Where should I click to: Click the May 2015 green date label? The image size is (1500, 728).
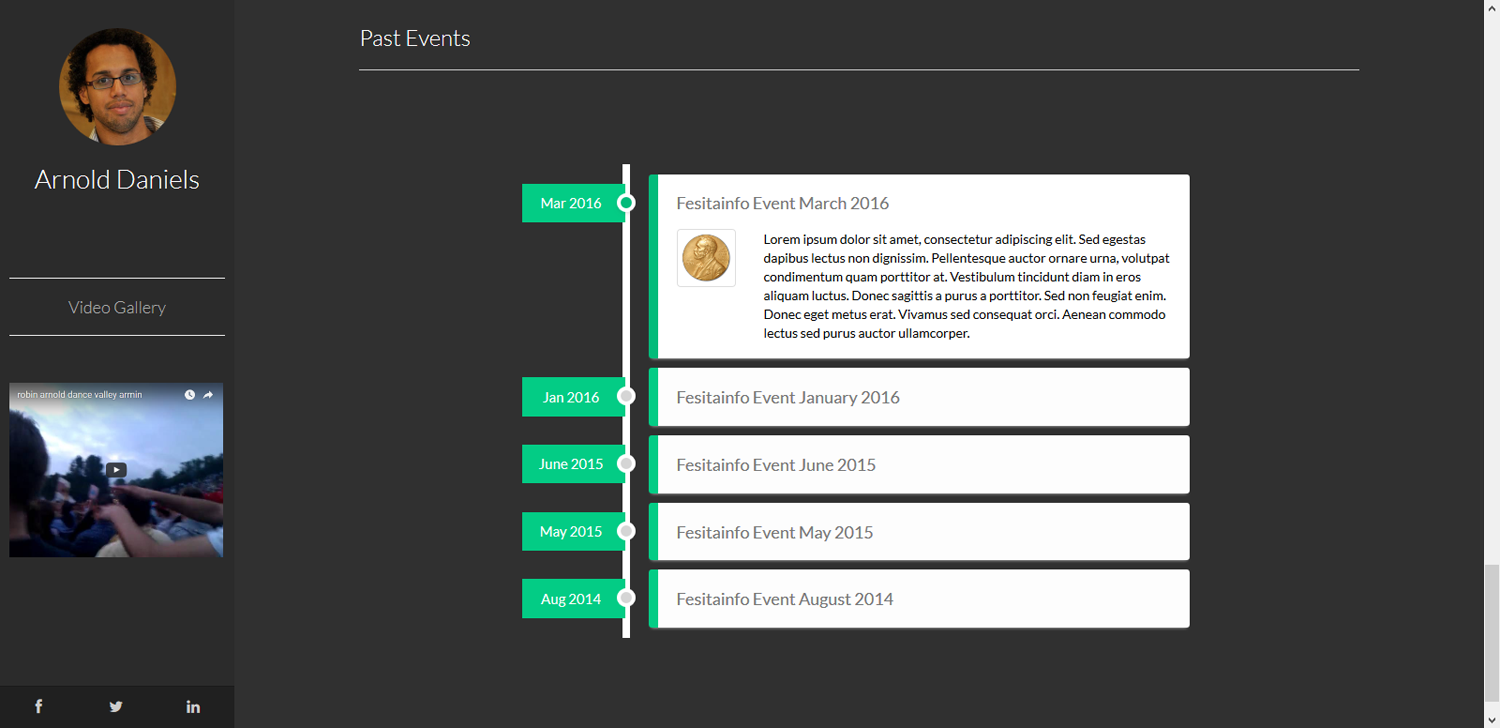[571, 531]
